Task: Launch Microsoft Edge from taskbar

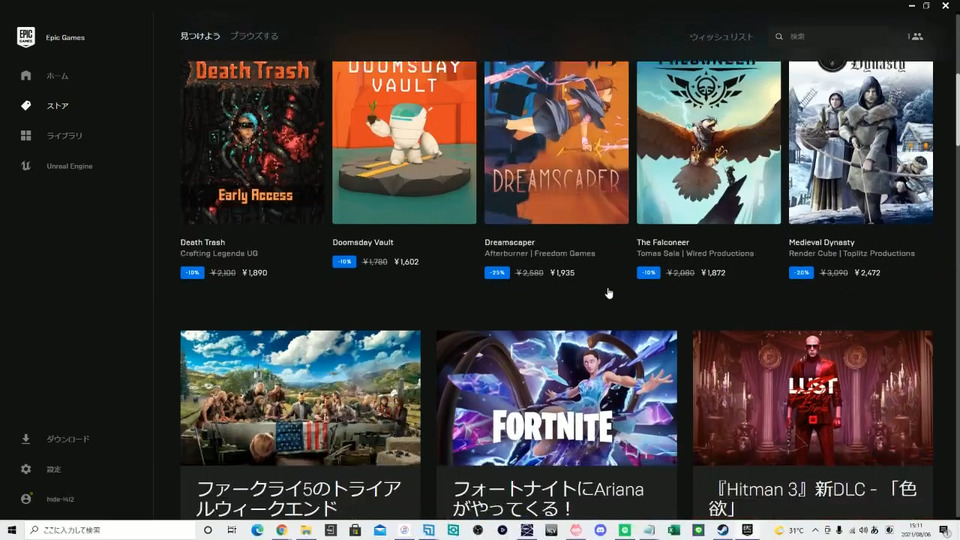Action: point(257,530)
